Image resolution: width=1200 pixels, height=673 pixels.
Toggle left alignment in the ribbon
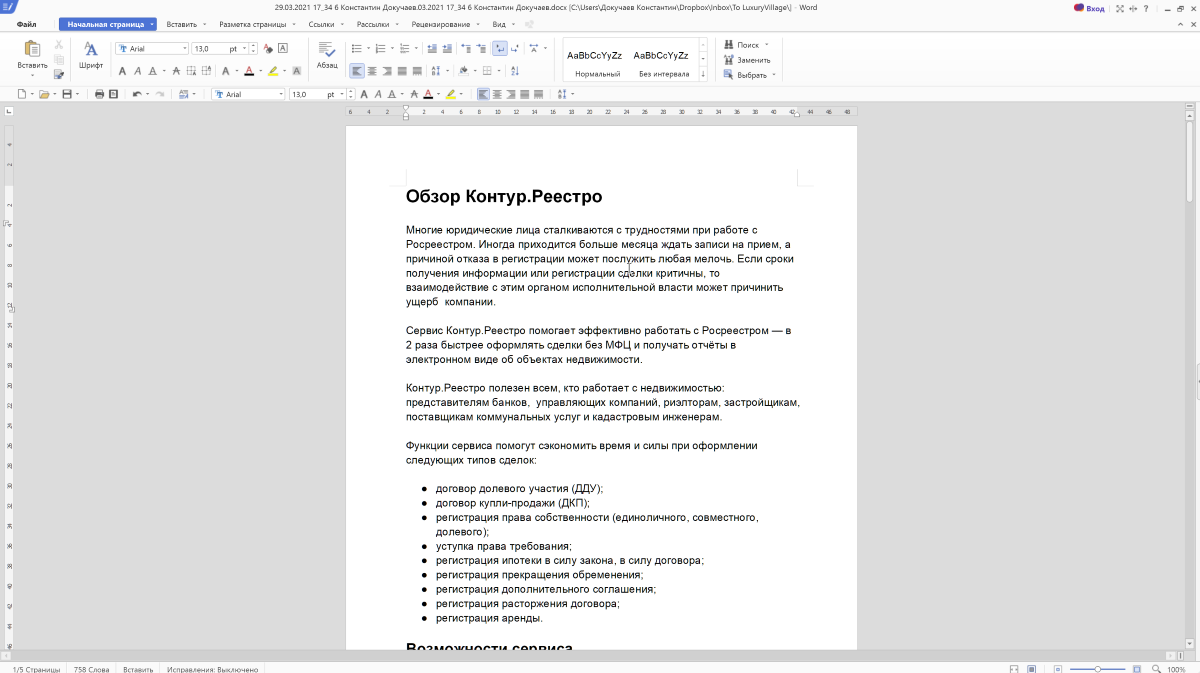pos(356,71)
